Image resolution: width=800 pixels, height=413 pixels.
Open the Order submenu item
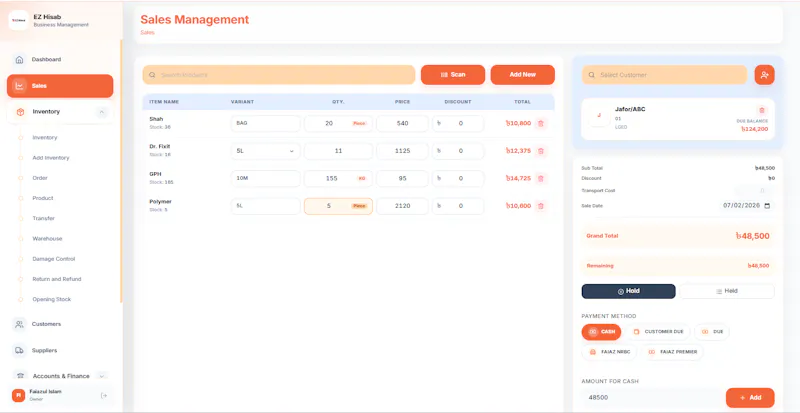click(x=40, y=178)
